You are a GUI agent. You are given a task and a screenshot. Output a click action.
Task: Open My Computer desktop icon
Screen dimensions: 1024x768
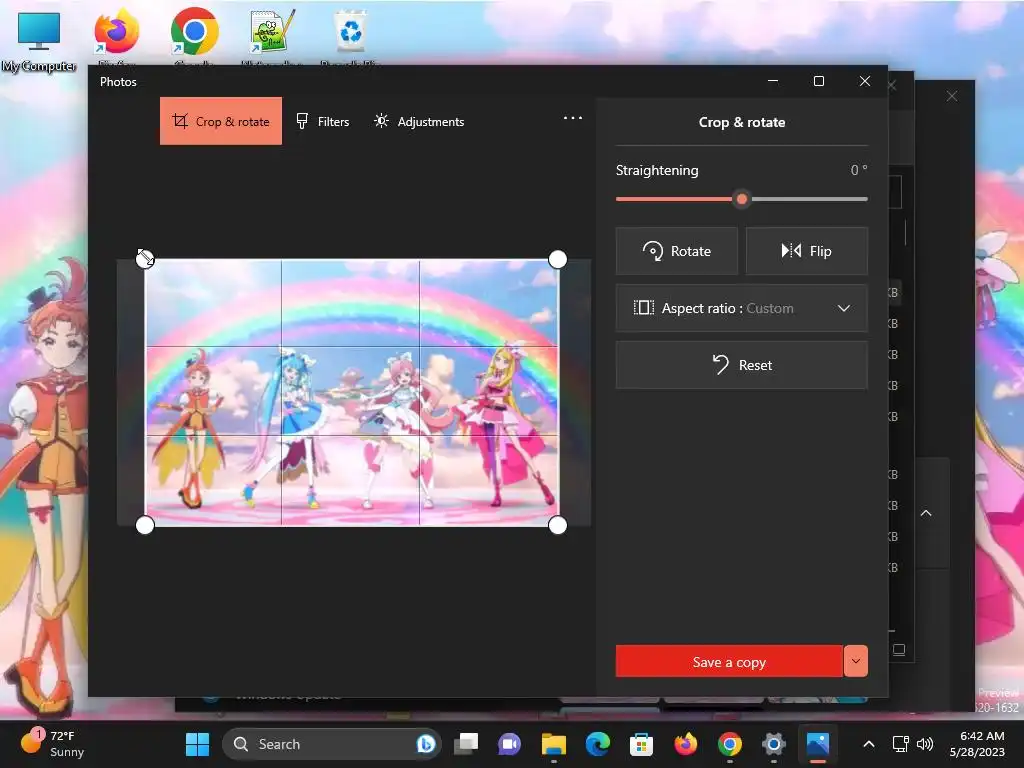(39, 40)
